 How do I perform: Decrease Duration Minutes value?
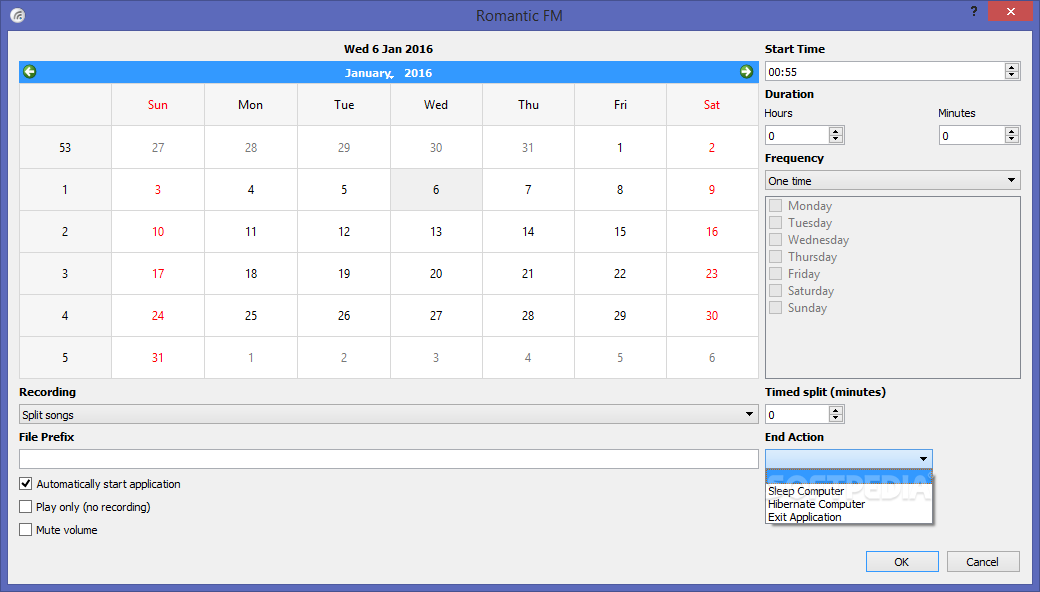[1011, 139]
